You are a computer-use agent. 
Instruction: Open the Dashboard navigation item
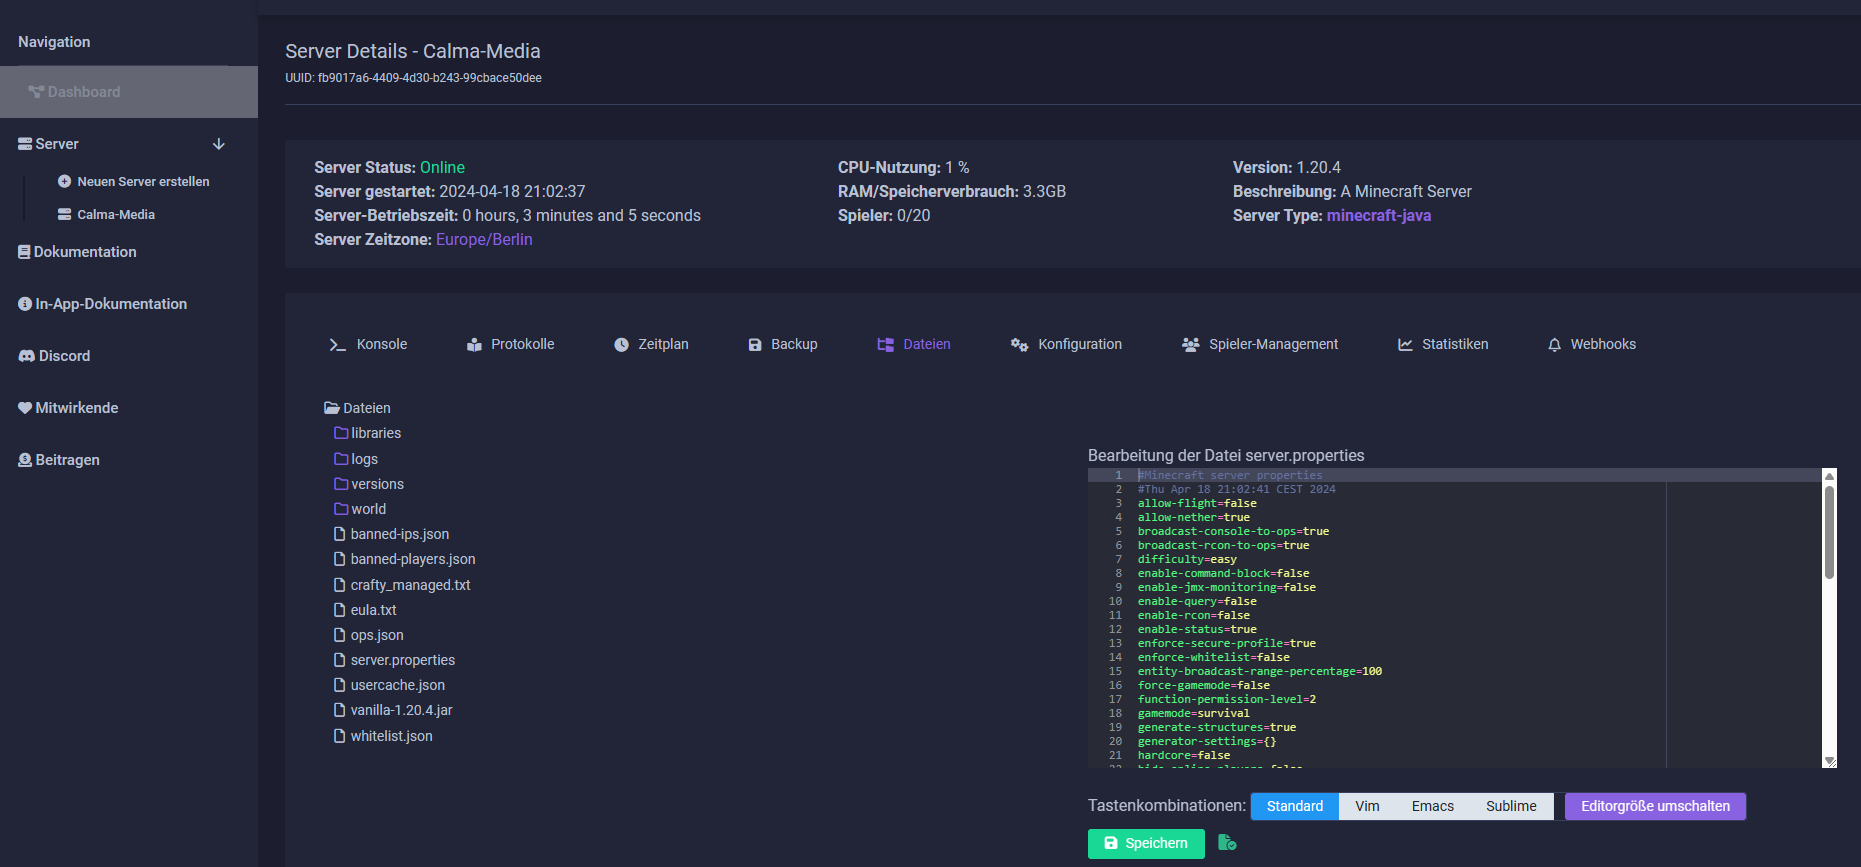[129, 92]
